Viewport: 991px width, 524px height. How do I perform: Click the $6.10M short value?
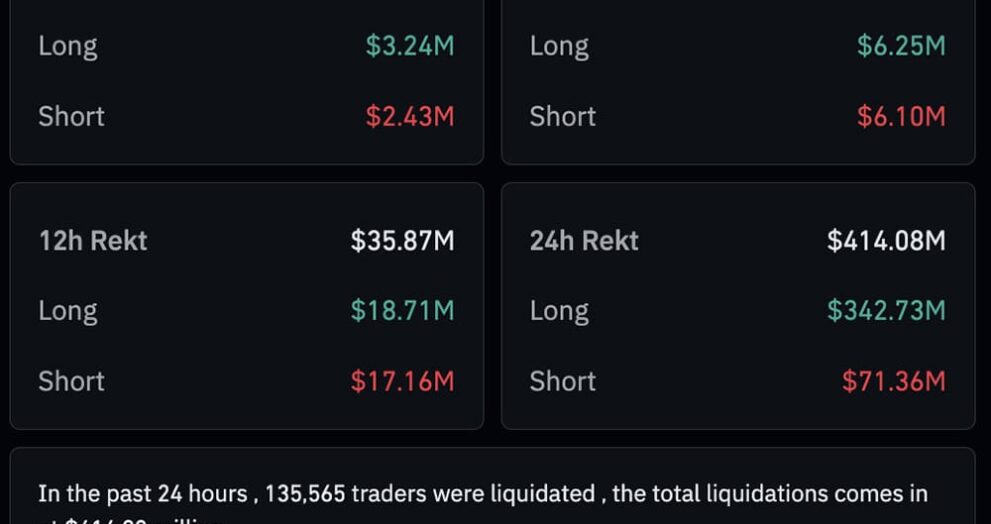(900, 116)
